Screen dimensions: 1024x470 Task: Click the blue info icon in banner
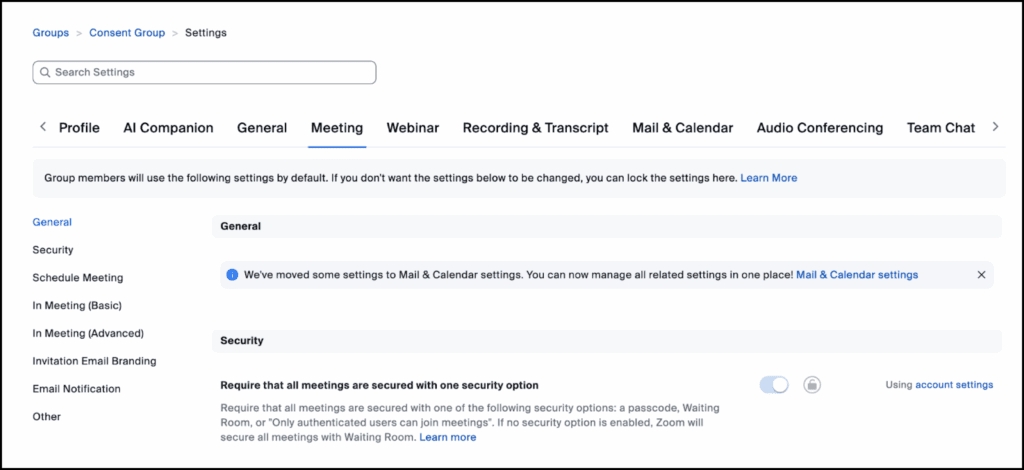232,275
